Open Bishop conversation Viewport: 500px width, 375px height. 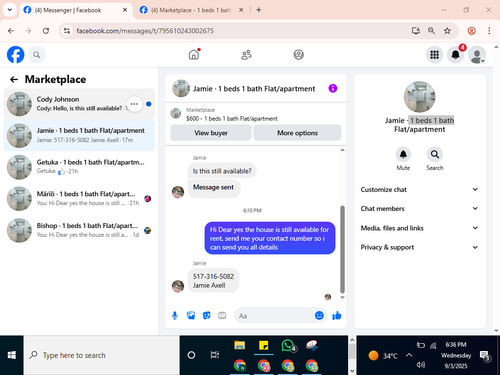79,230
